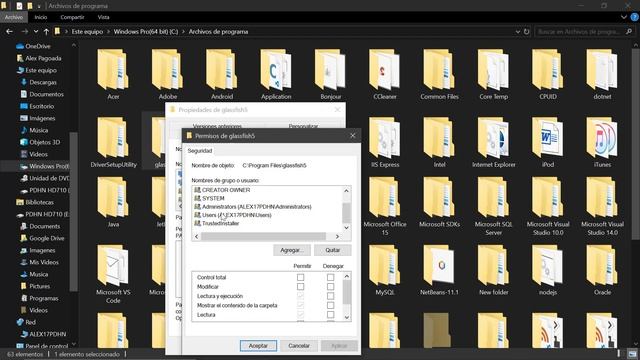This screenshot has height=360, width=640.
Task: Select the iTunes folder
Action: (602, 142)
